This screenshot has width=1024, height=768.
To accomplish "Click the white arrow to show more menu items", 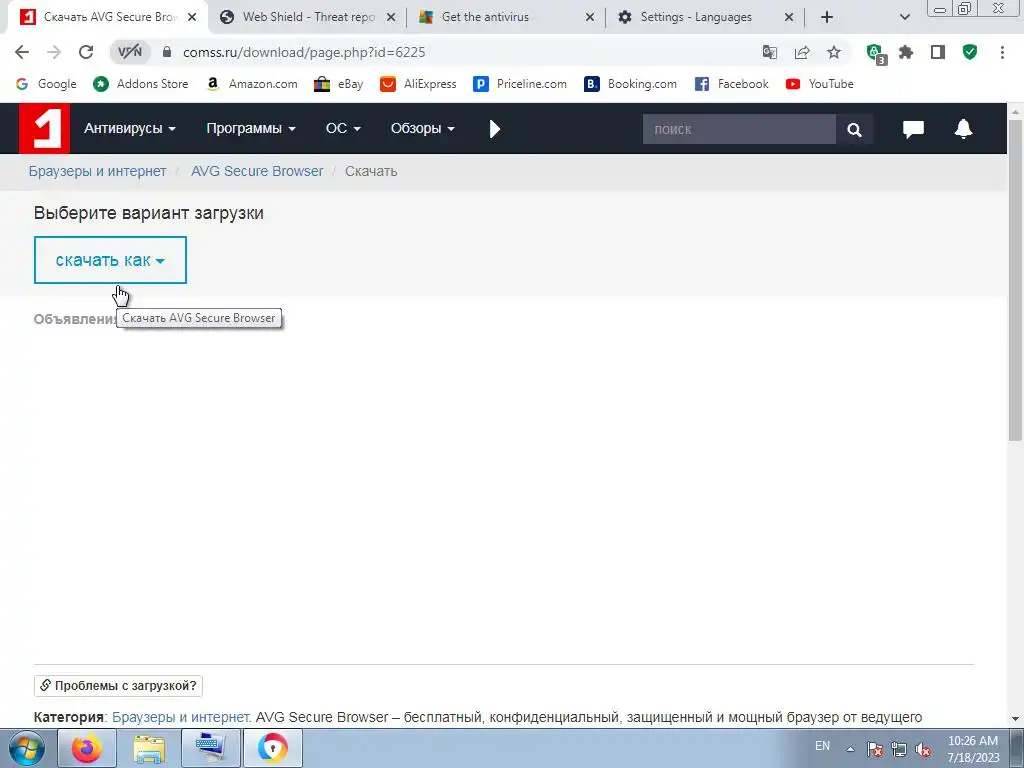I will click(494, 129).
